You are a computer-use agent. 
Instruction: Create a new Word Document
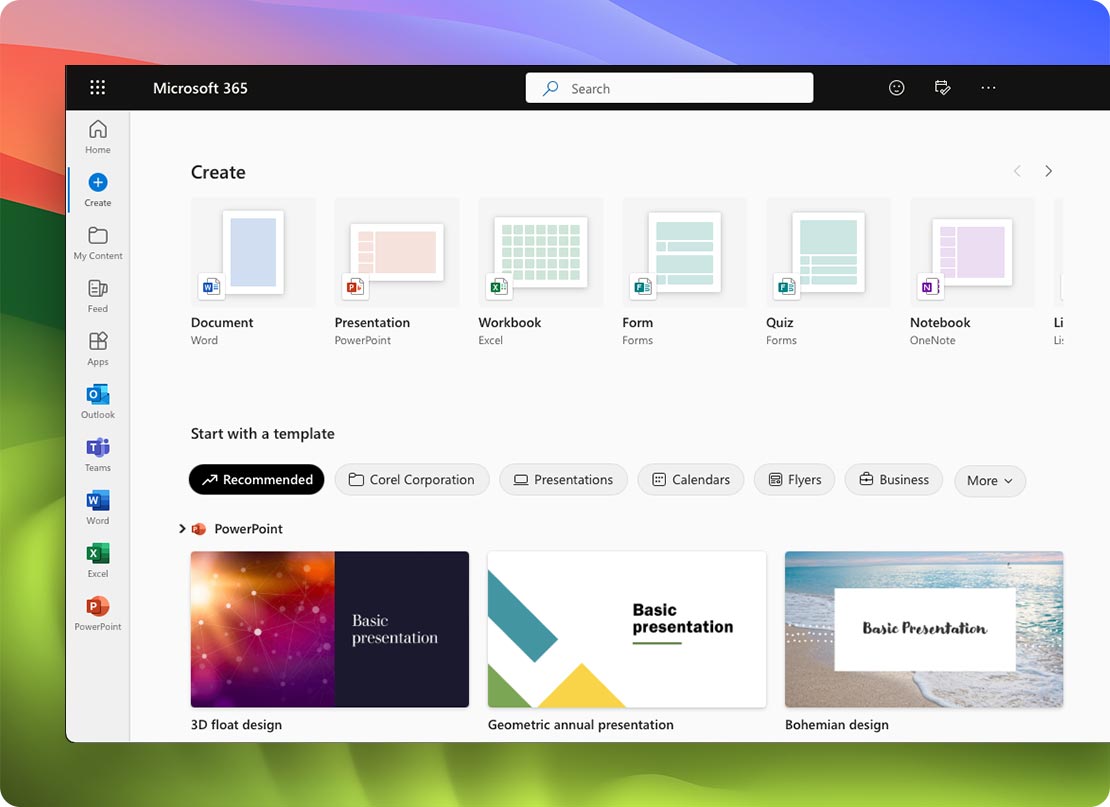pos(253,252)
